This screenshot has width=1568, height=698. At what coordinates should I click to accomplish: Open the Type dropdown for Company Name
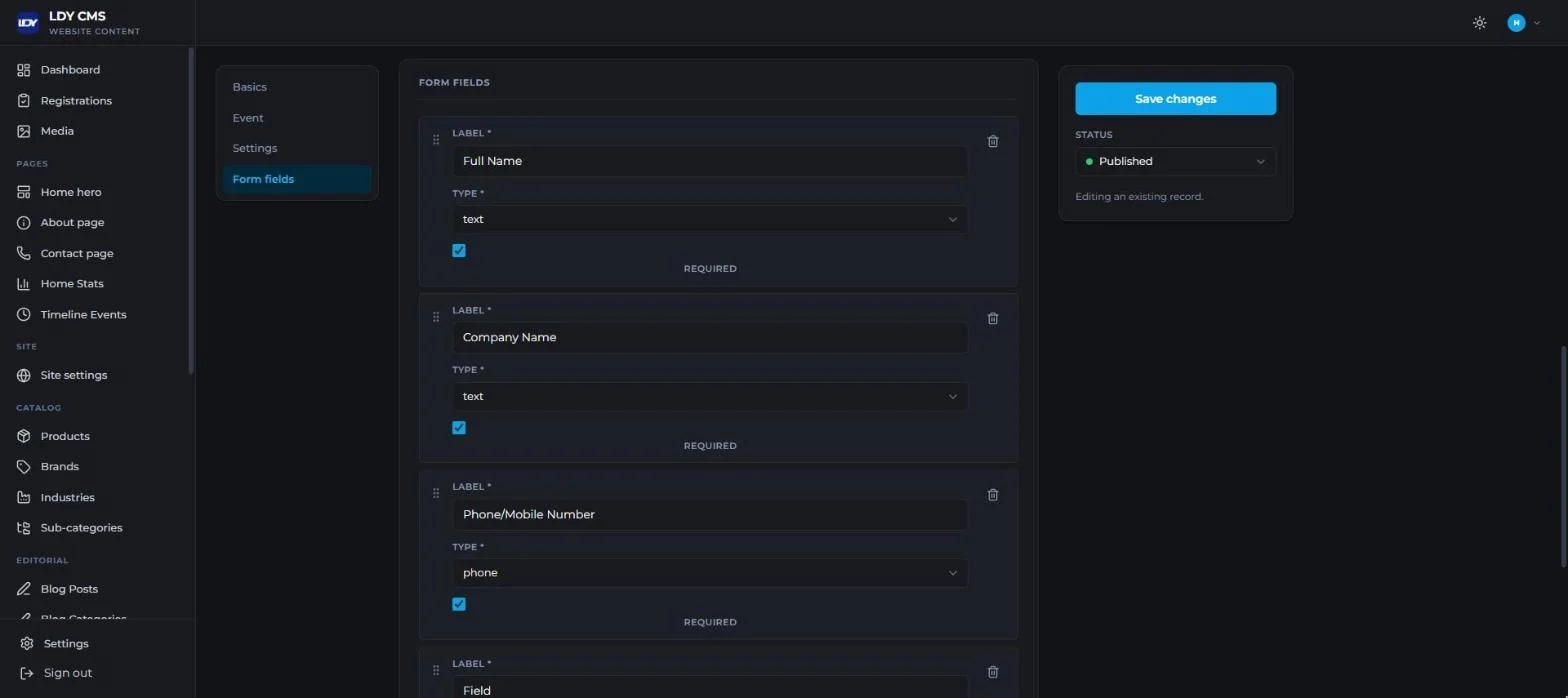point(710,396)
